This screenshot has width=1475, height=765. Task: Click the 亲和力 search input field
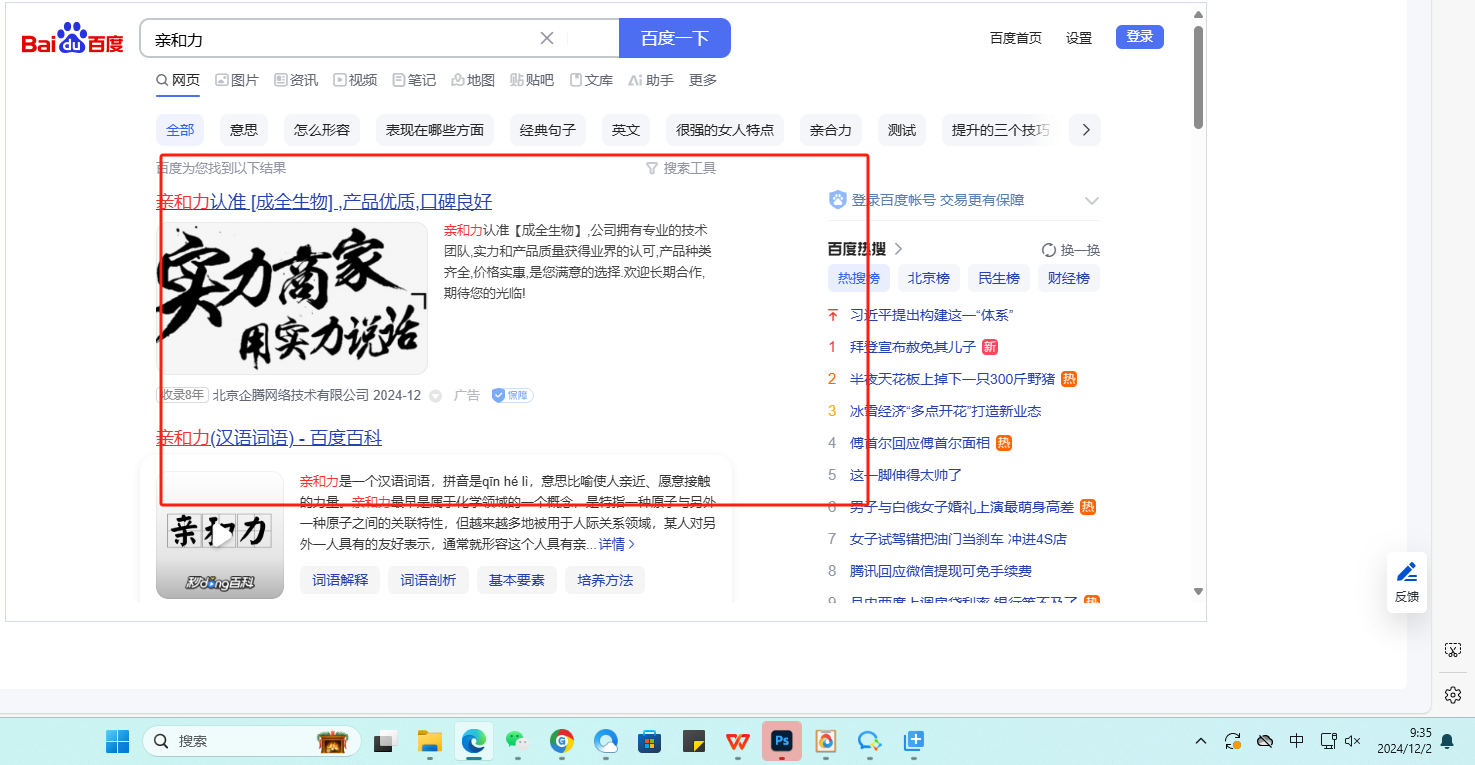pyautogui.click(x=340, y=39)
